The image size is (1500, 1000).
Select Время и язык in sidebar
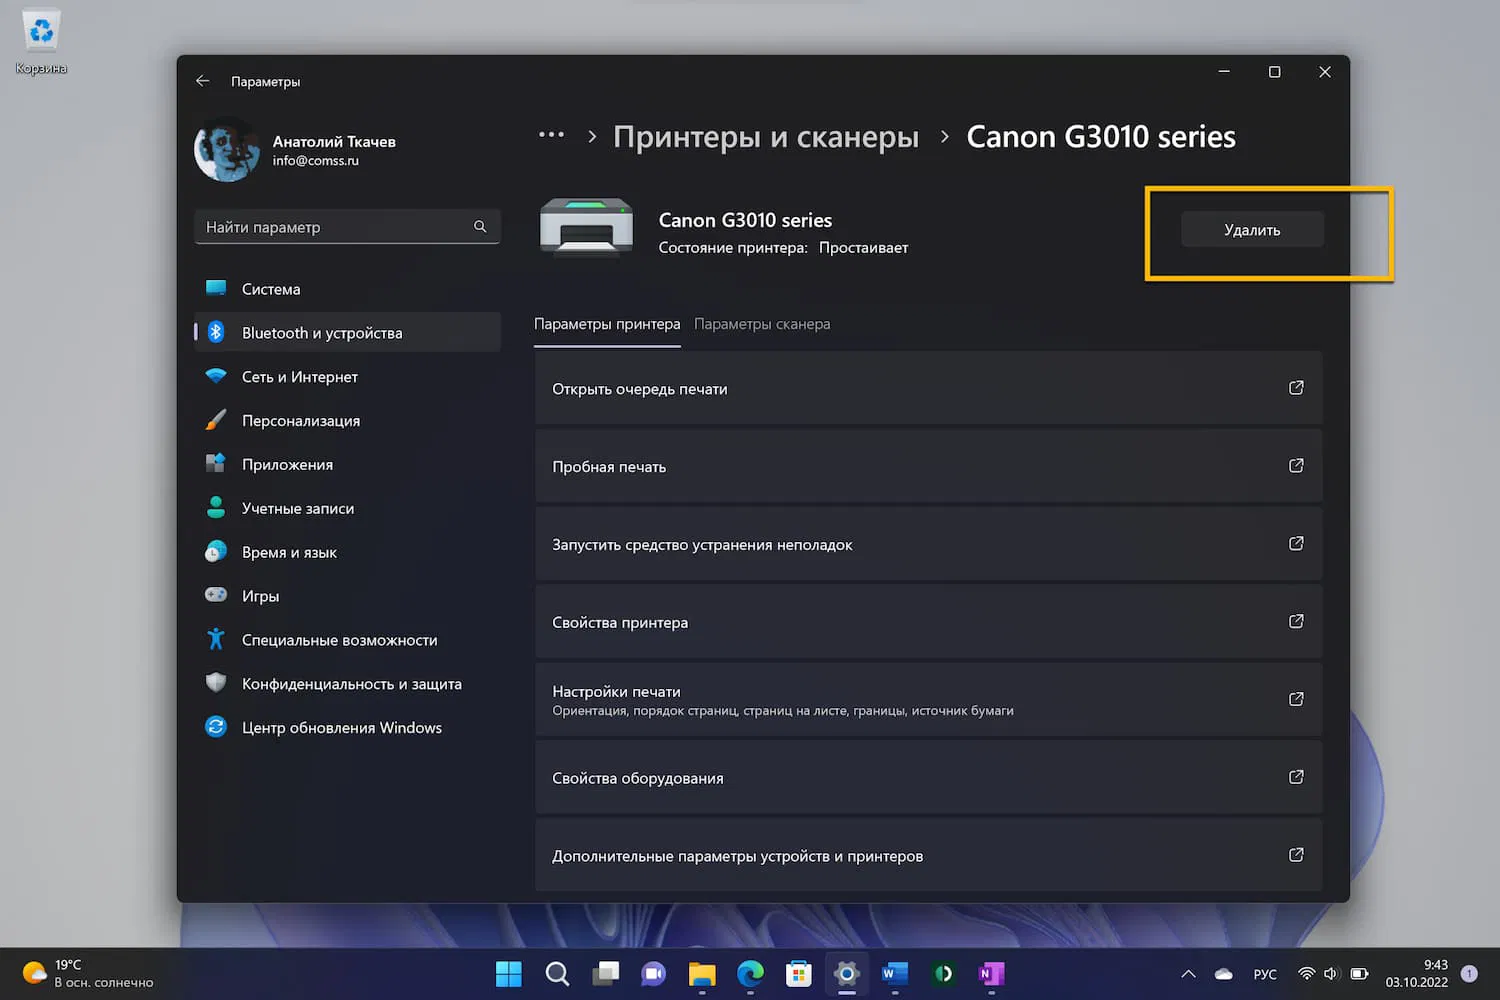[x=347, y=553]
